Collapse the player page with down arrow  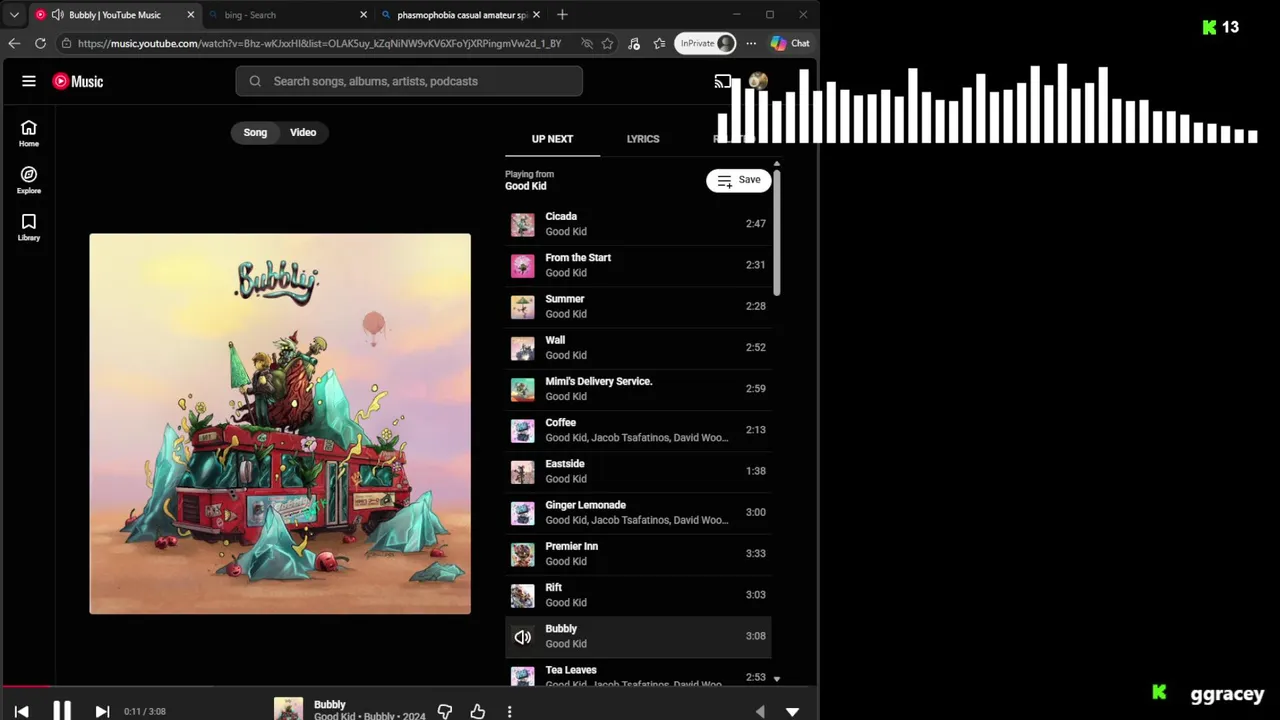coord(792,711)
